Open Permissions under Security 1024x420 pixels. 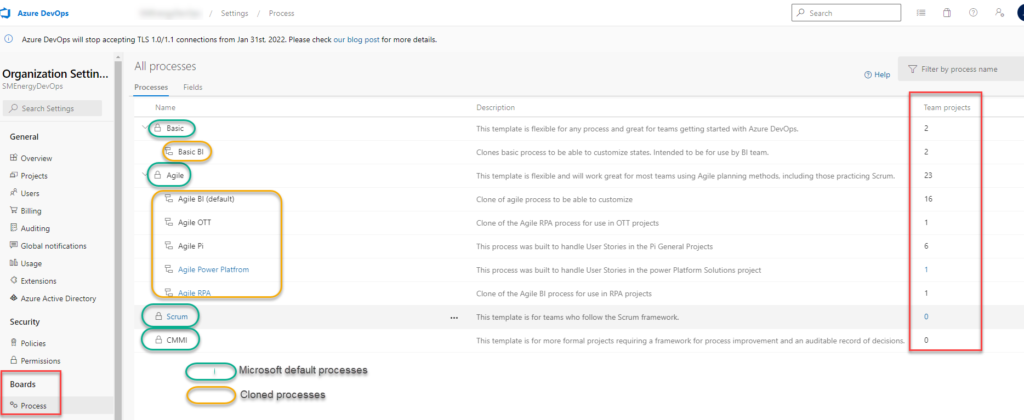[x=40, y=361]
